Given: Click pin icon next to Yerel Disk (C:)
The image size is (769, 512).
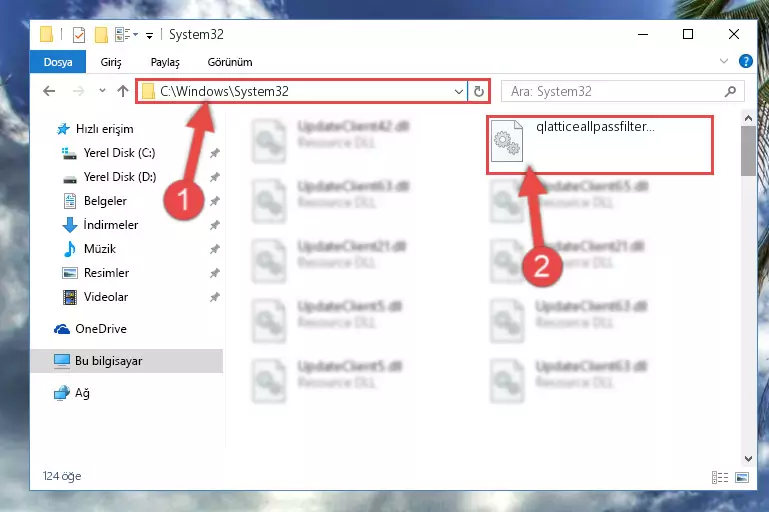Looking at the screenshot, I should (x=214, y=153).
